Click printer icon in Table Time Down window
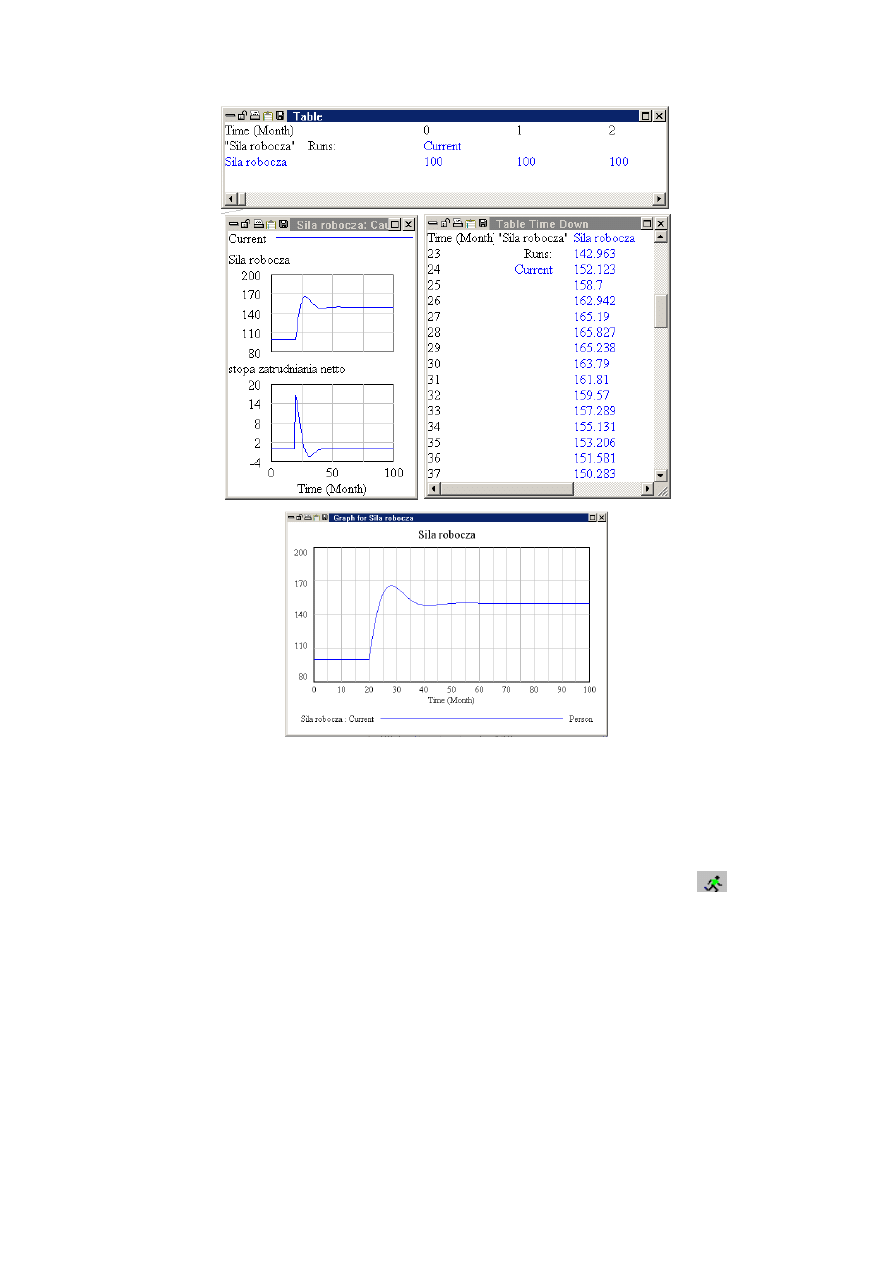 tap(458, 224)
